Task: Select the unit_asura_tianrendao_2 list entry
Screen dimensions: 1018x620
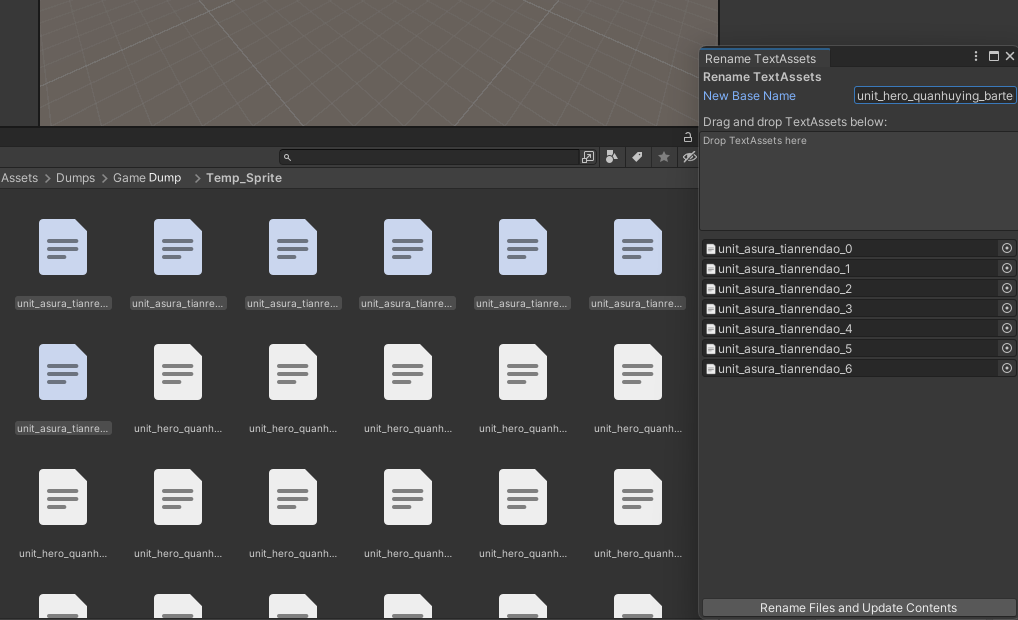Action: pos(784,289)
